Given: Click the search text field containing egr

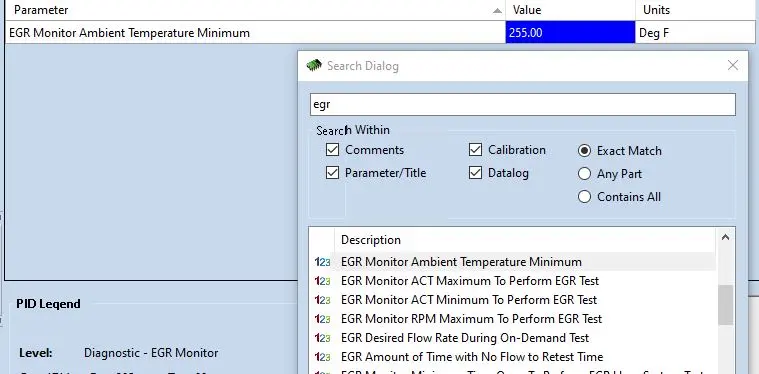Looking at the screenshot, I should point(523,105).
